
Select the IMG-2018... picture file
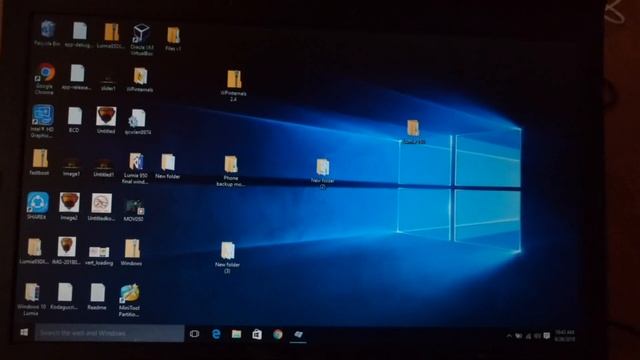coord(66,251)
